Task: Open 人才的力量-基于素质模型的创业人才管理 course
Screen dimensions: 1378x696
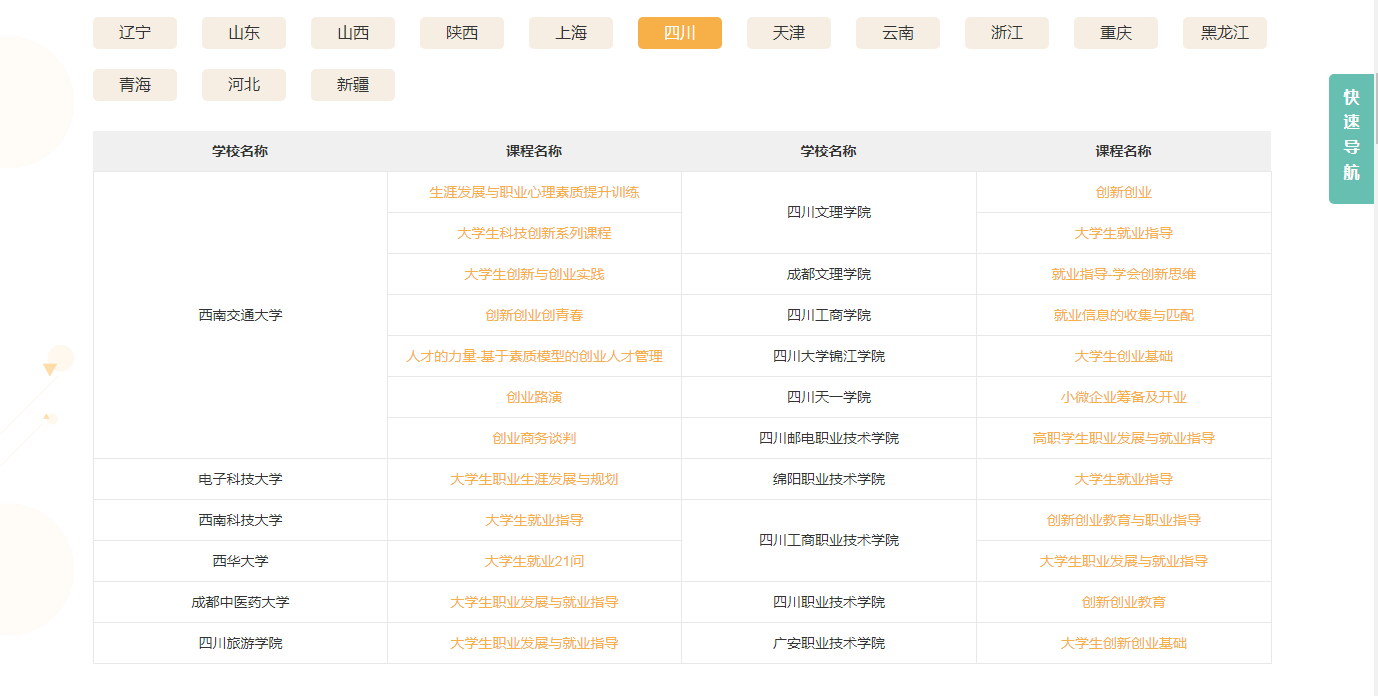Action: click(x=534, y=356)
